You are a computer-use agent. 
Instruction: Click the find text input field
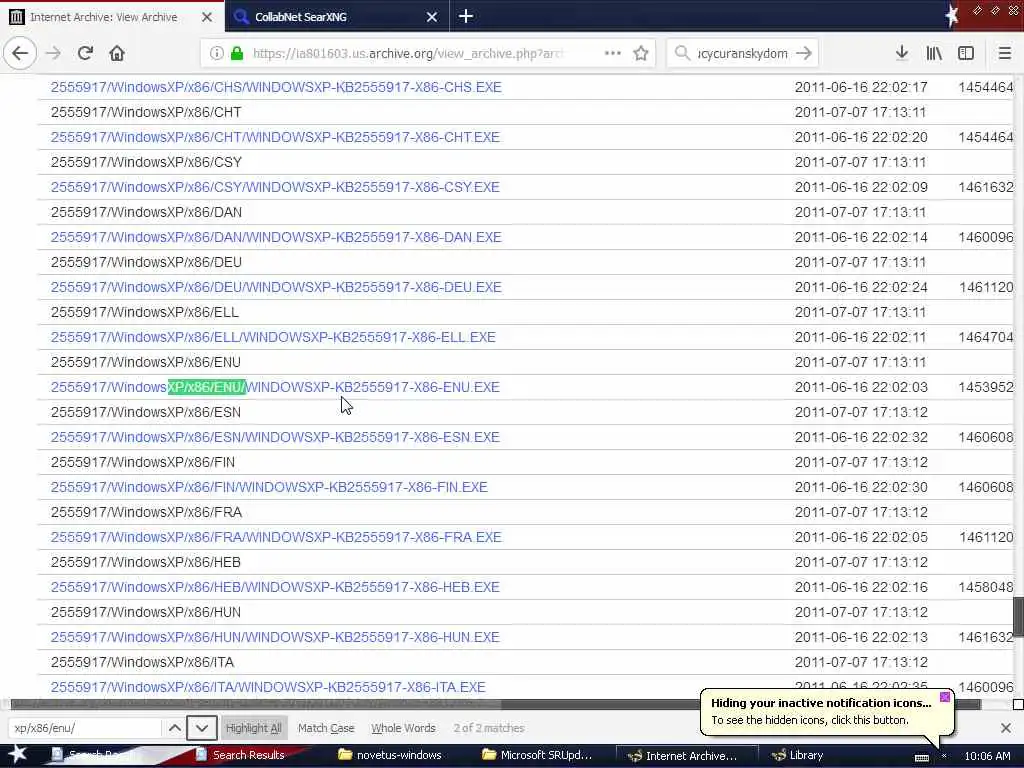84,728
